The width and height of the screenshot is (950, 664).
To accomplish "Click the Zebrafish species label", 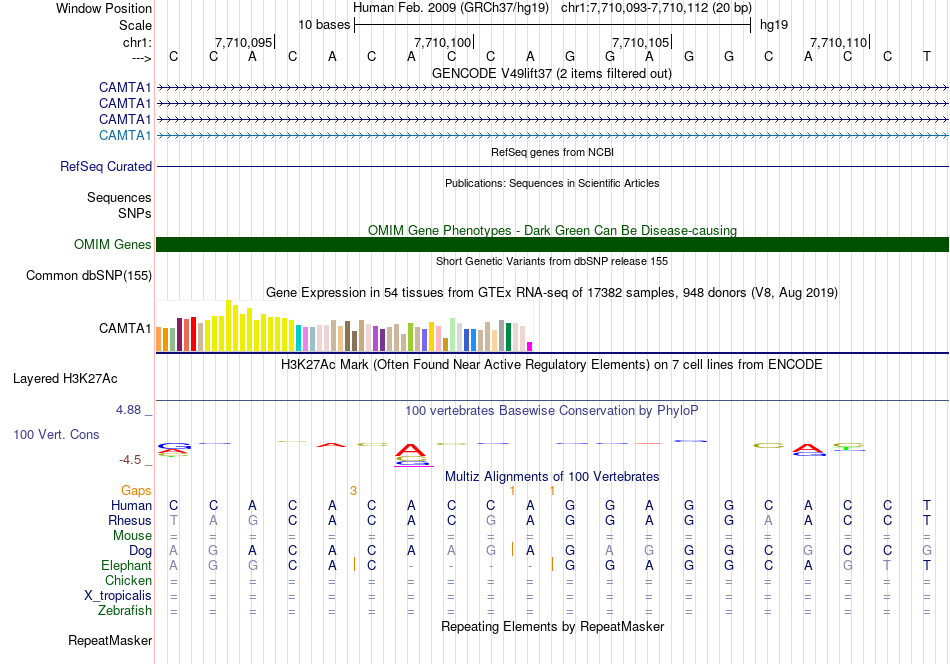I will (x=125, y=610).
